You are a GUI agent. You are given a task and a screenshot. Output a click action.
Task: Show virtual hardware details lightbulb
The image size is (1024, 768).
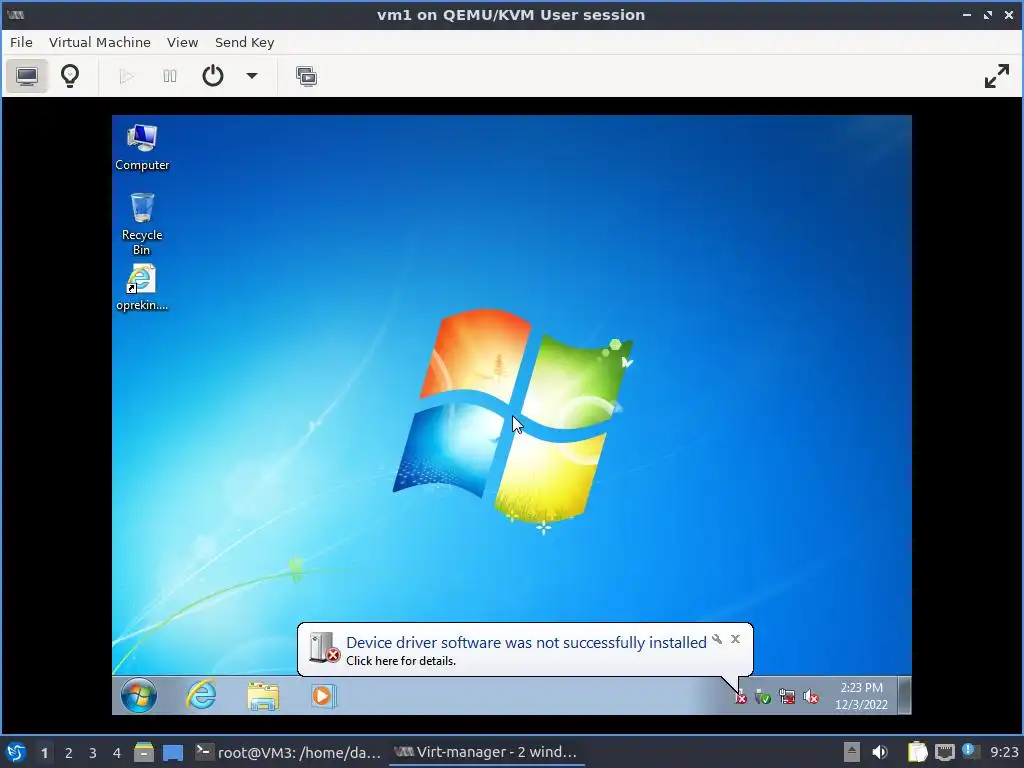tap(70, 76)
